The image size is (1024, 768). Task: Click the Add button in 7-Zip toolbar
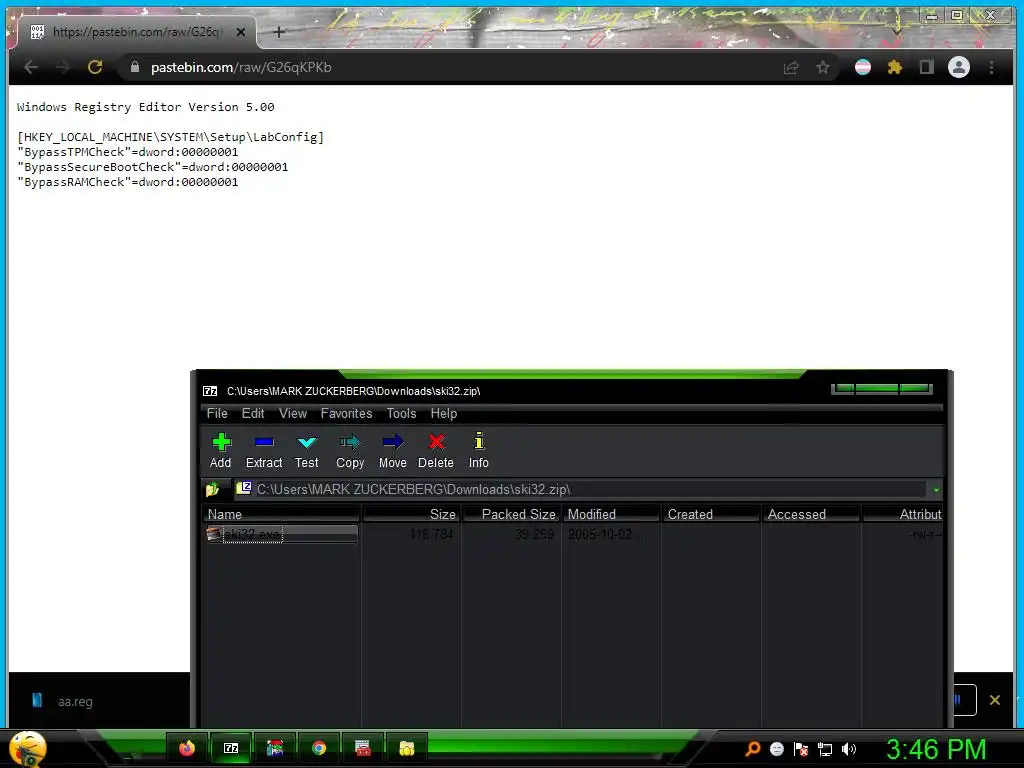click(221, 451)
